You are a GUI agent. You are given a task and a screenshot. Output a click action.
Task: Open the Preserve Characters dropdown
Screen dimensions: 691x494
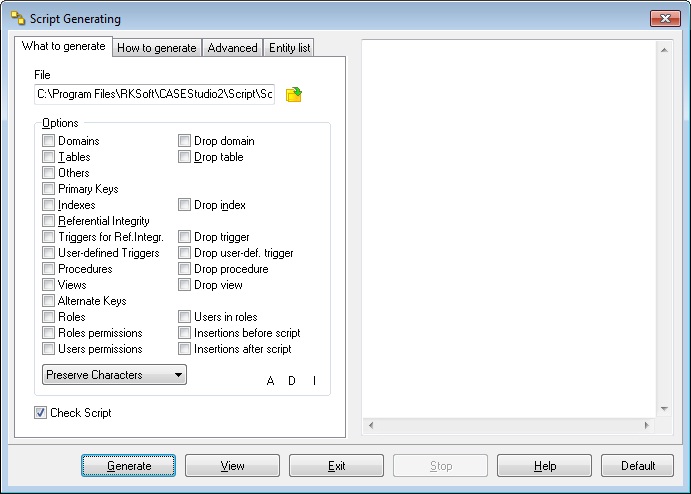tap(115, 375)
